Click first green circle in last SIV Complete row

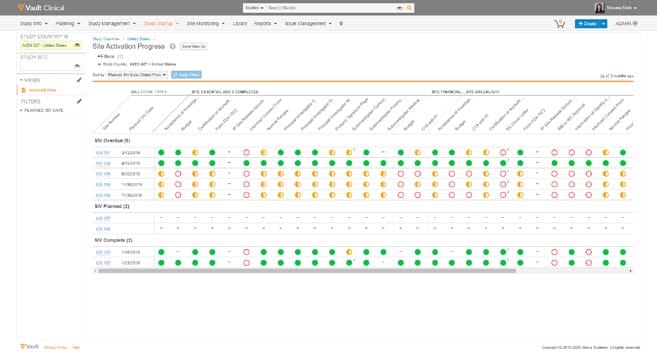click(161, 263)
